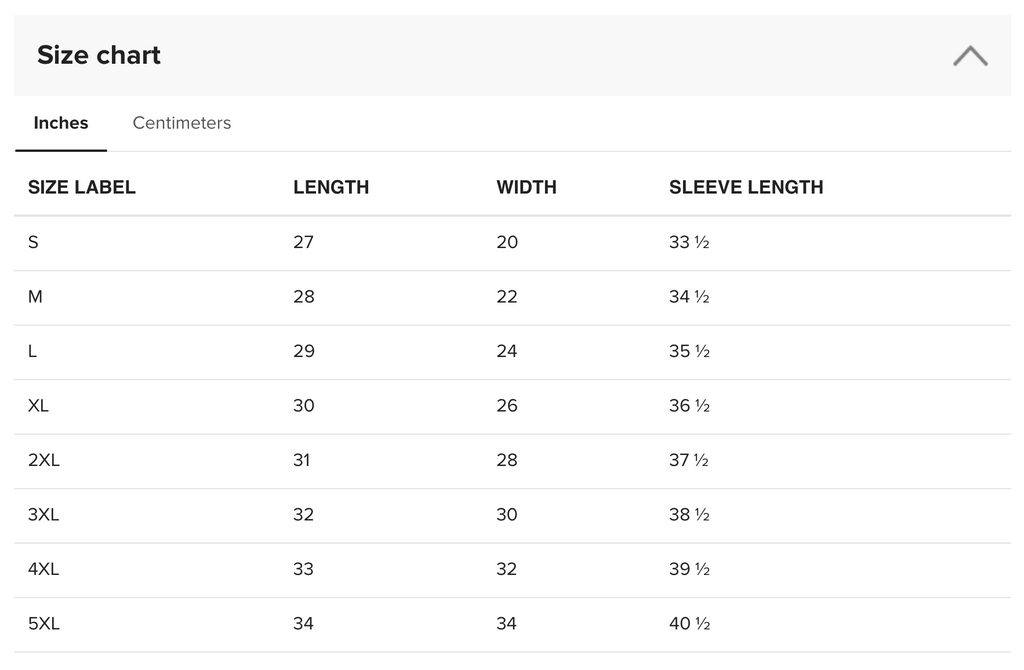Click the sleeve length value 40 ½
Screen dimensions: 1024x670
tap(689, 624)
